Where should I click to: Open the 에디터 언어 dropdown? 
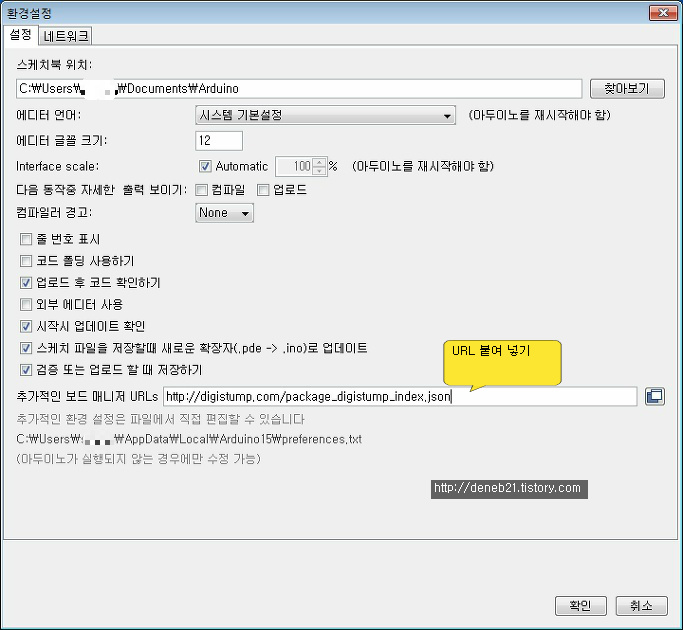point(326,115)
